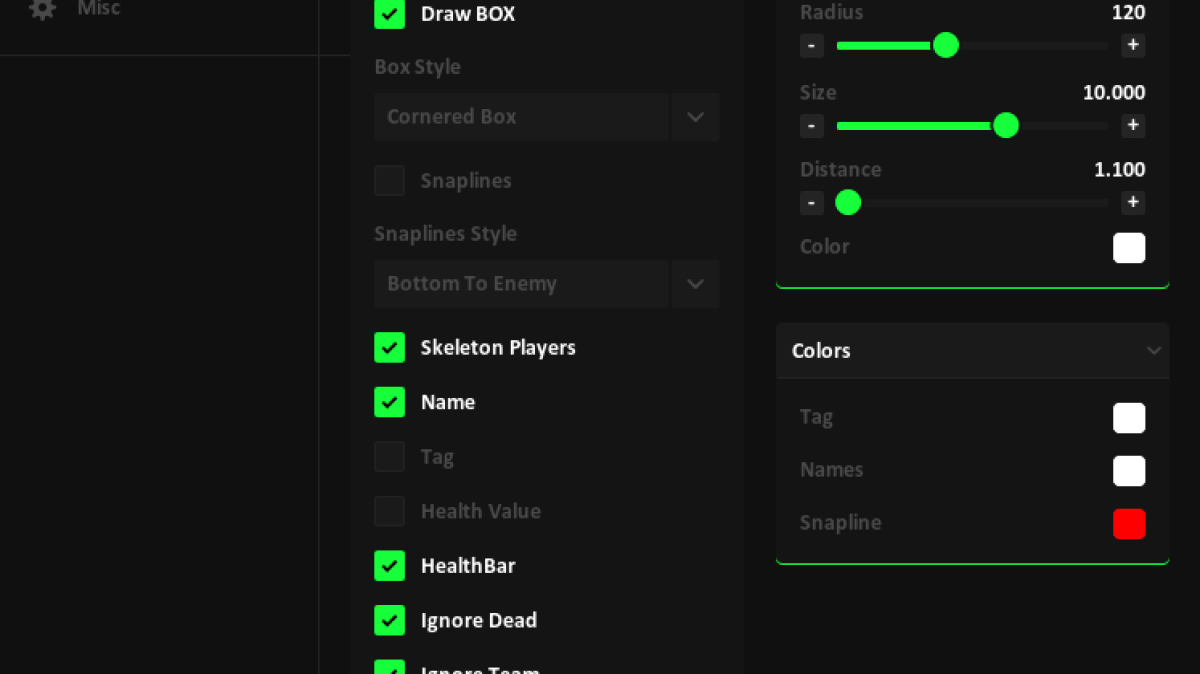Toggle the HealthBar checkbox off
This screenshot has width=1200, height=674.
pyautogui.click(x=389, y=566)
